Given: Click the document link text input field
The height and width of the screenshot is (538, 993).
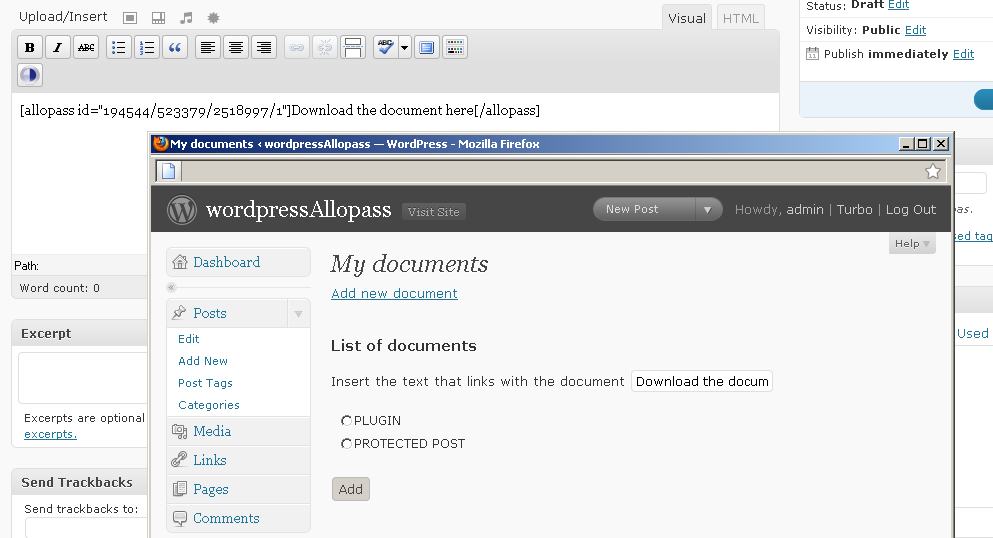Looking at the screenshot, I should coord(702,381).
